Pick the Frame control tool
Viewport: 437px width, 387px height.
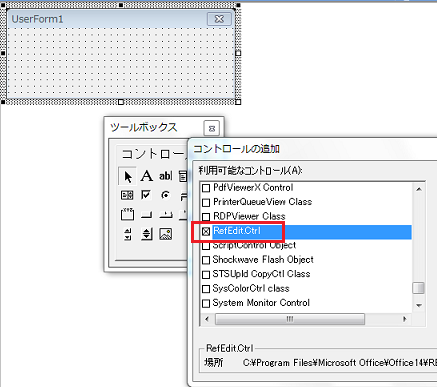[x=127, y=214]
